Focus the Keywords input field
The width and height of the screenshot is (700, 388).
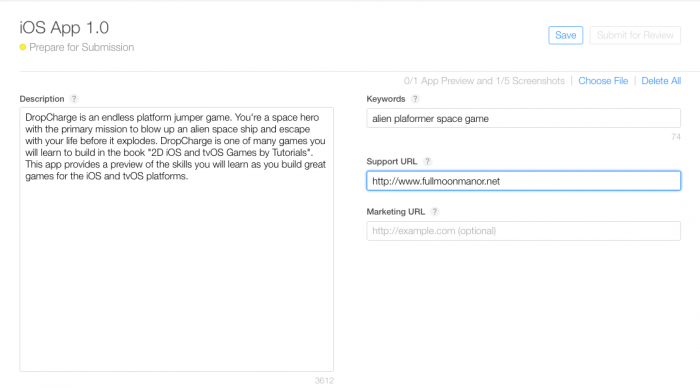[523, 118]
